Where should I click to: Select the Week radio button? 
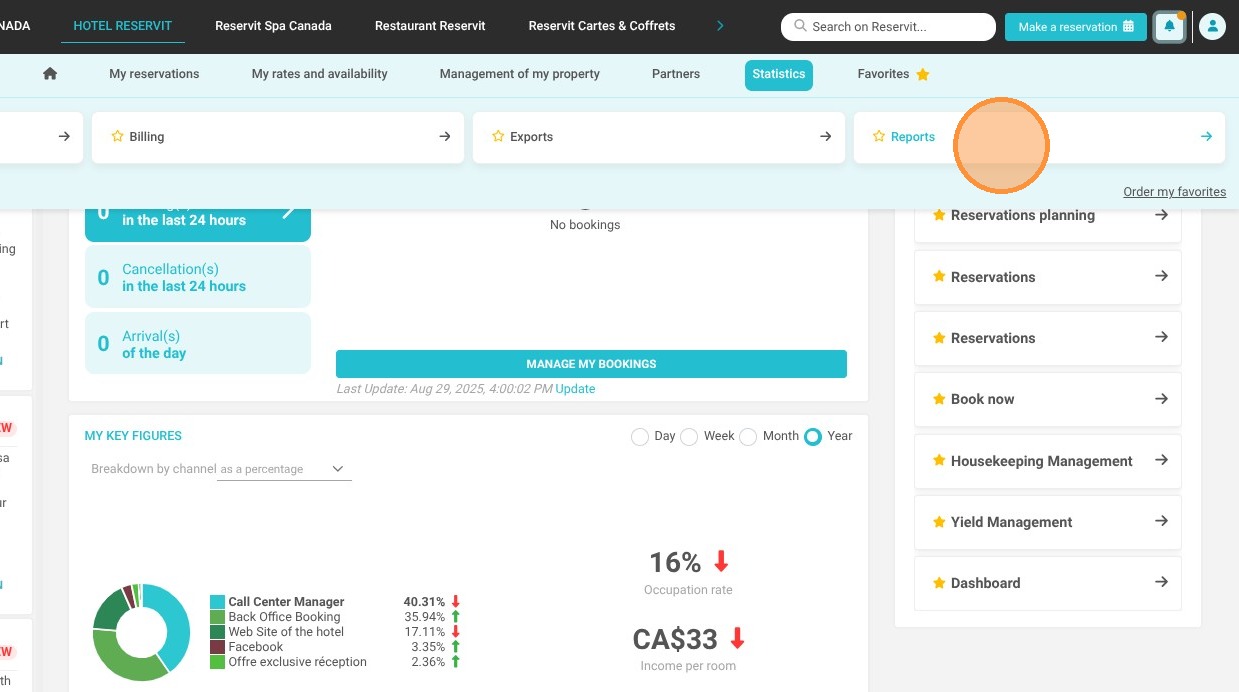689,437
